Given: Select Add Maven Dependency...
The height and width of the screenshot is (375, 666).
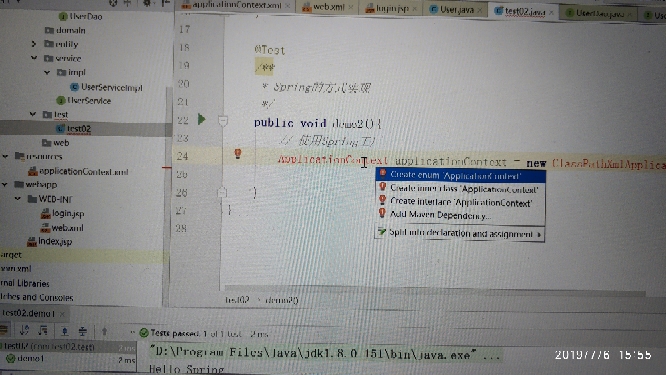Looking at the screenshot, I should point(460,215).
